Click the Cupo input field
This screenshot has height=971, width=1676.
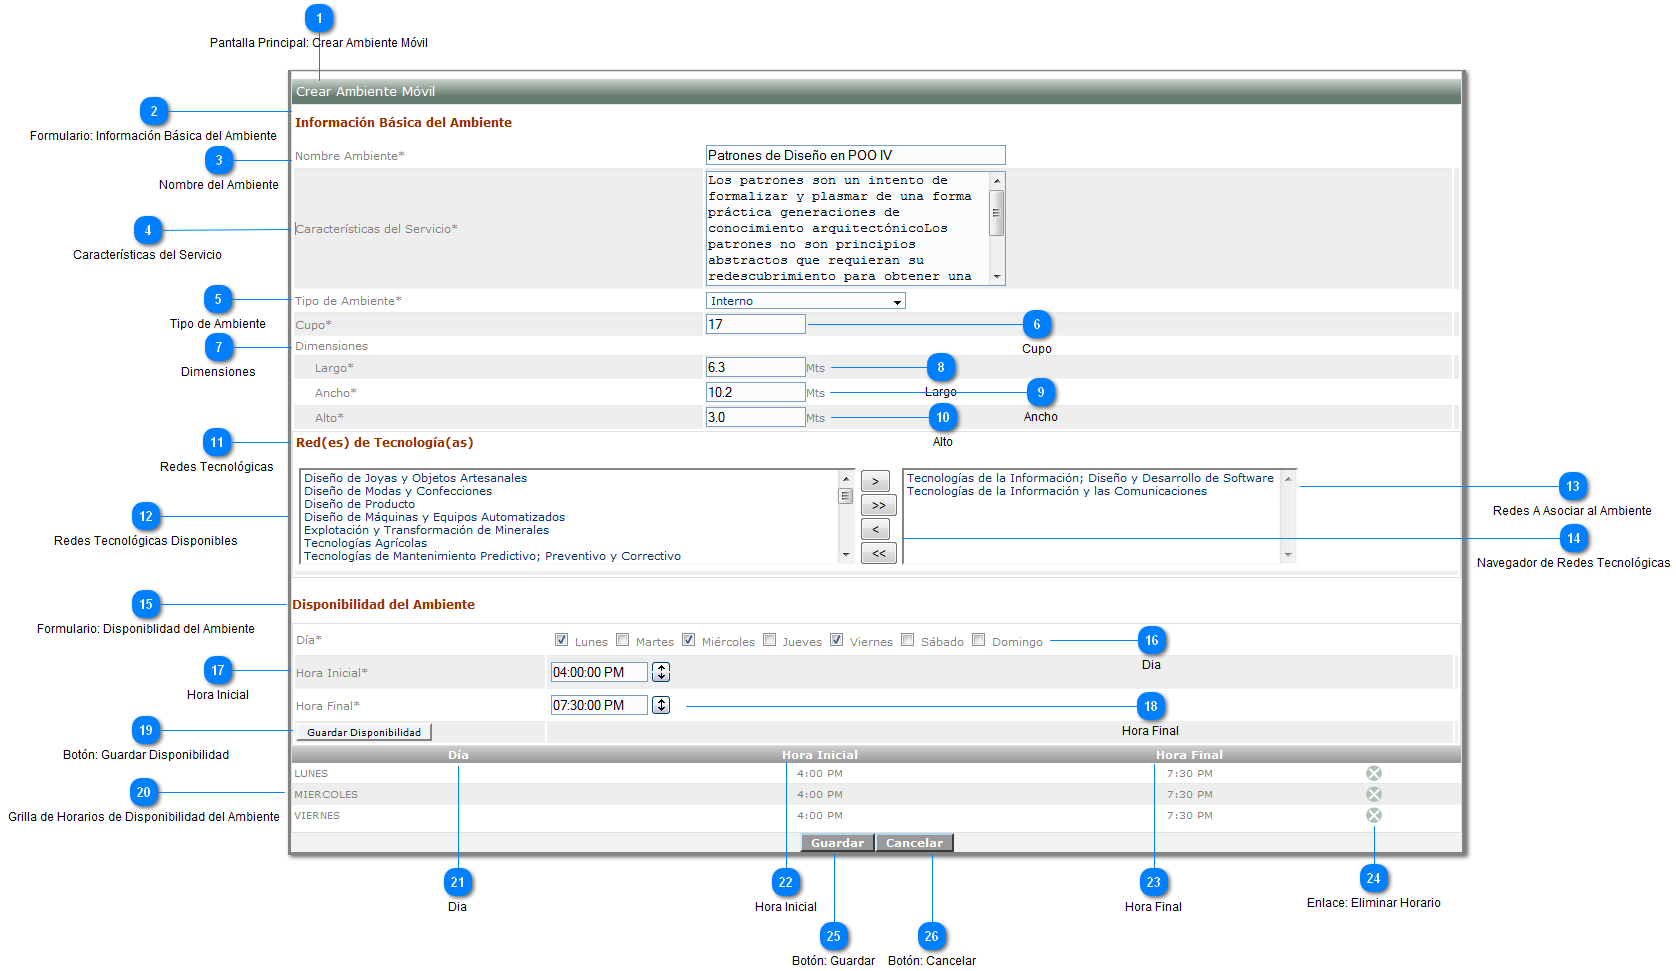tap(755, 324)
